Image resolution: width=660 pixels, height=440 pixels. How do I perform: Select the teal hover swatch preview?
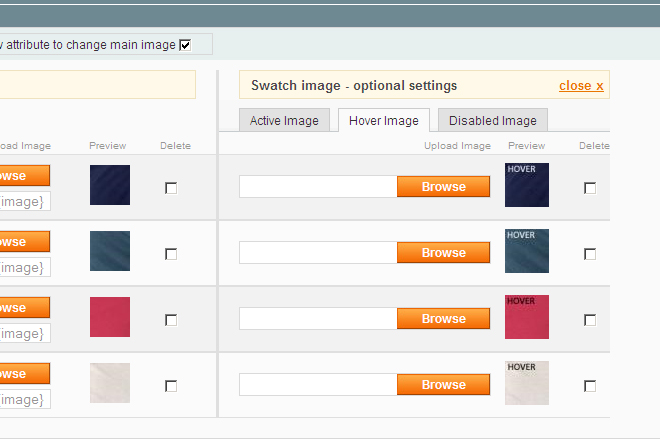(527, 251)
